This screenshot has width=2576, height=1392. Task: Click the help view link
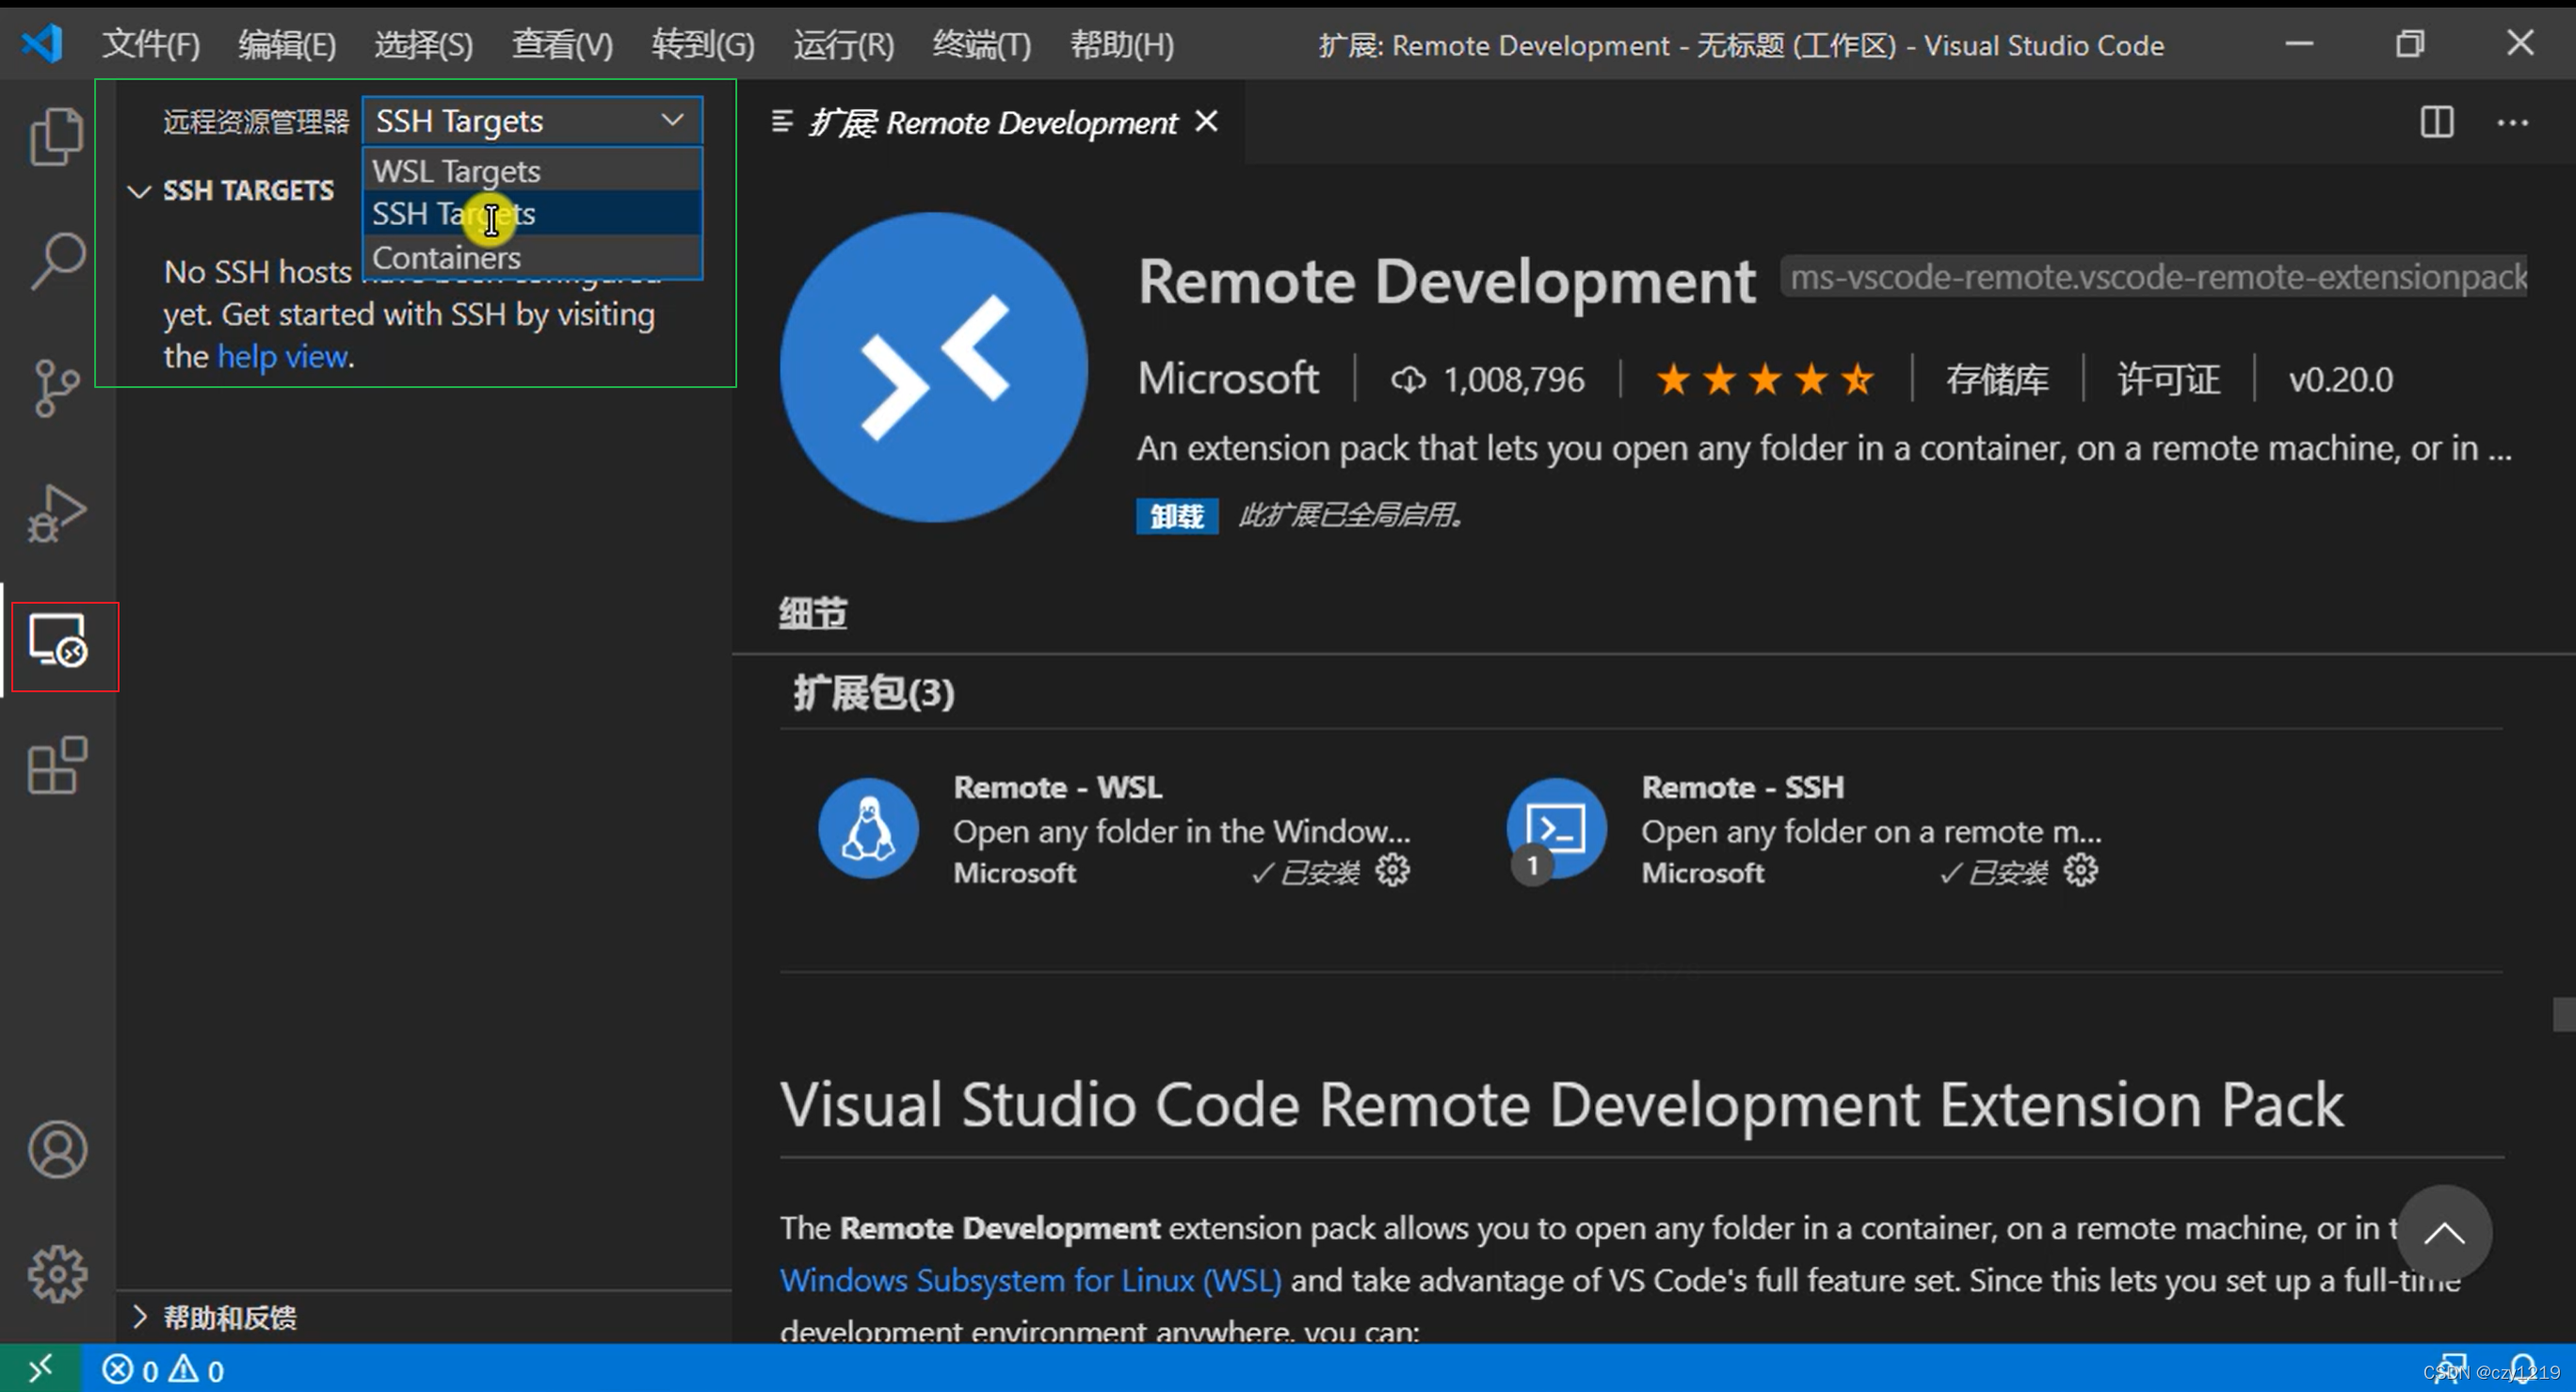click(x=283, y=357)
